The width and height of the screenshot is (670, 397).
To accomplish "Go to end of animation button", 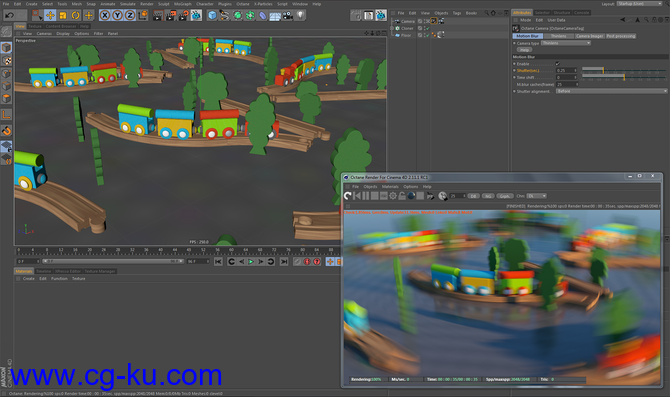I will [284, 262].
